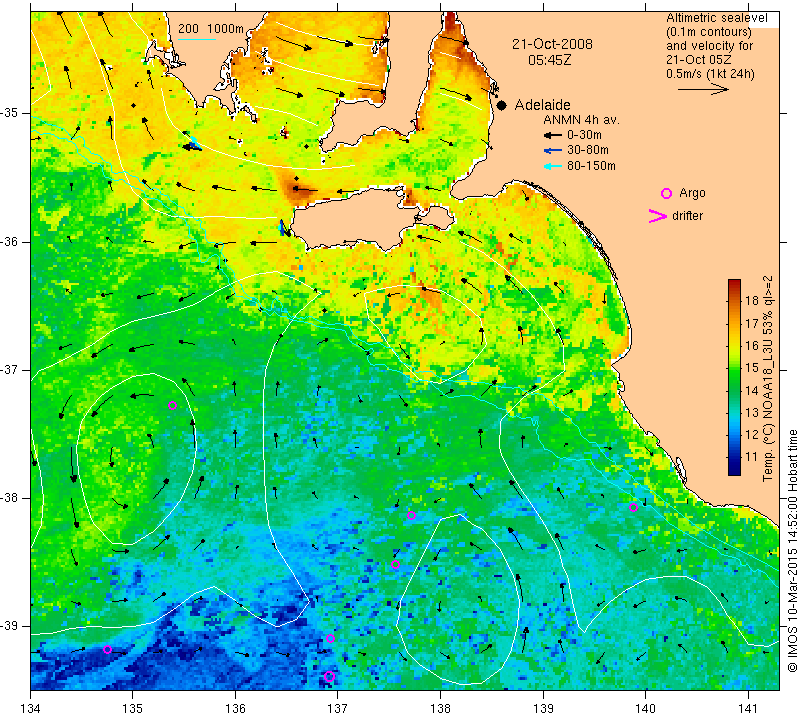This screenshot has width=800, height=720.
Task: Click the dark red top of the temperature colorbar
Action: [x=734, y=284]
